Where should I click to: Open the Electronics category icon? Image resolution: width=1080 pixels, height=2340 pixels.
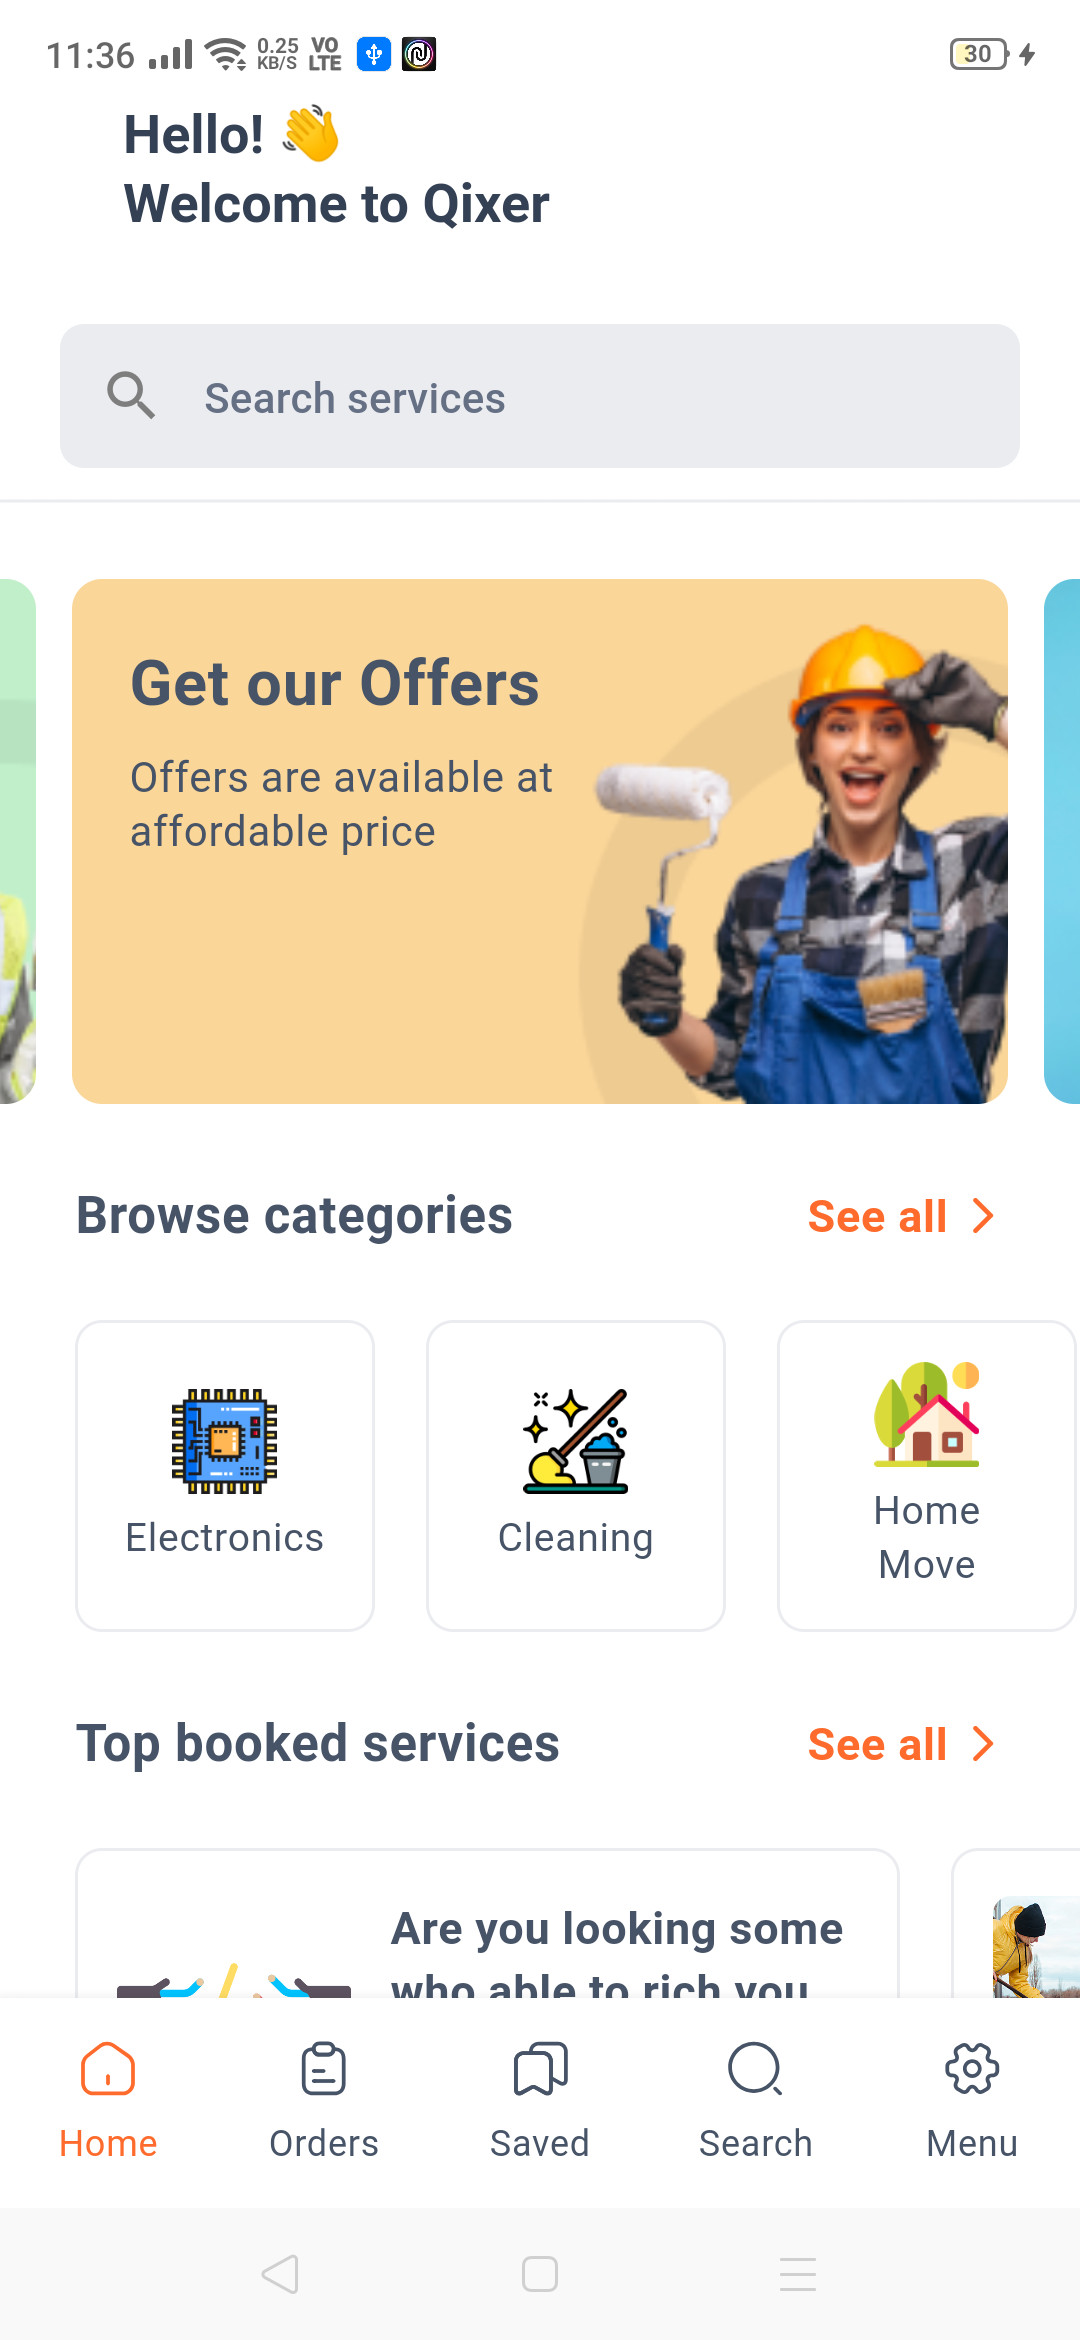point(224,1441)
